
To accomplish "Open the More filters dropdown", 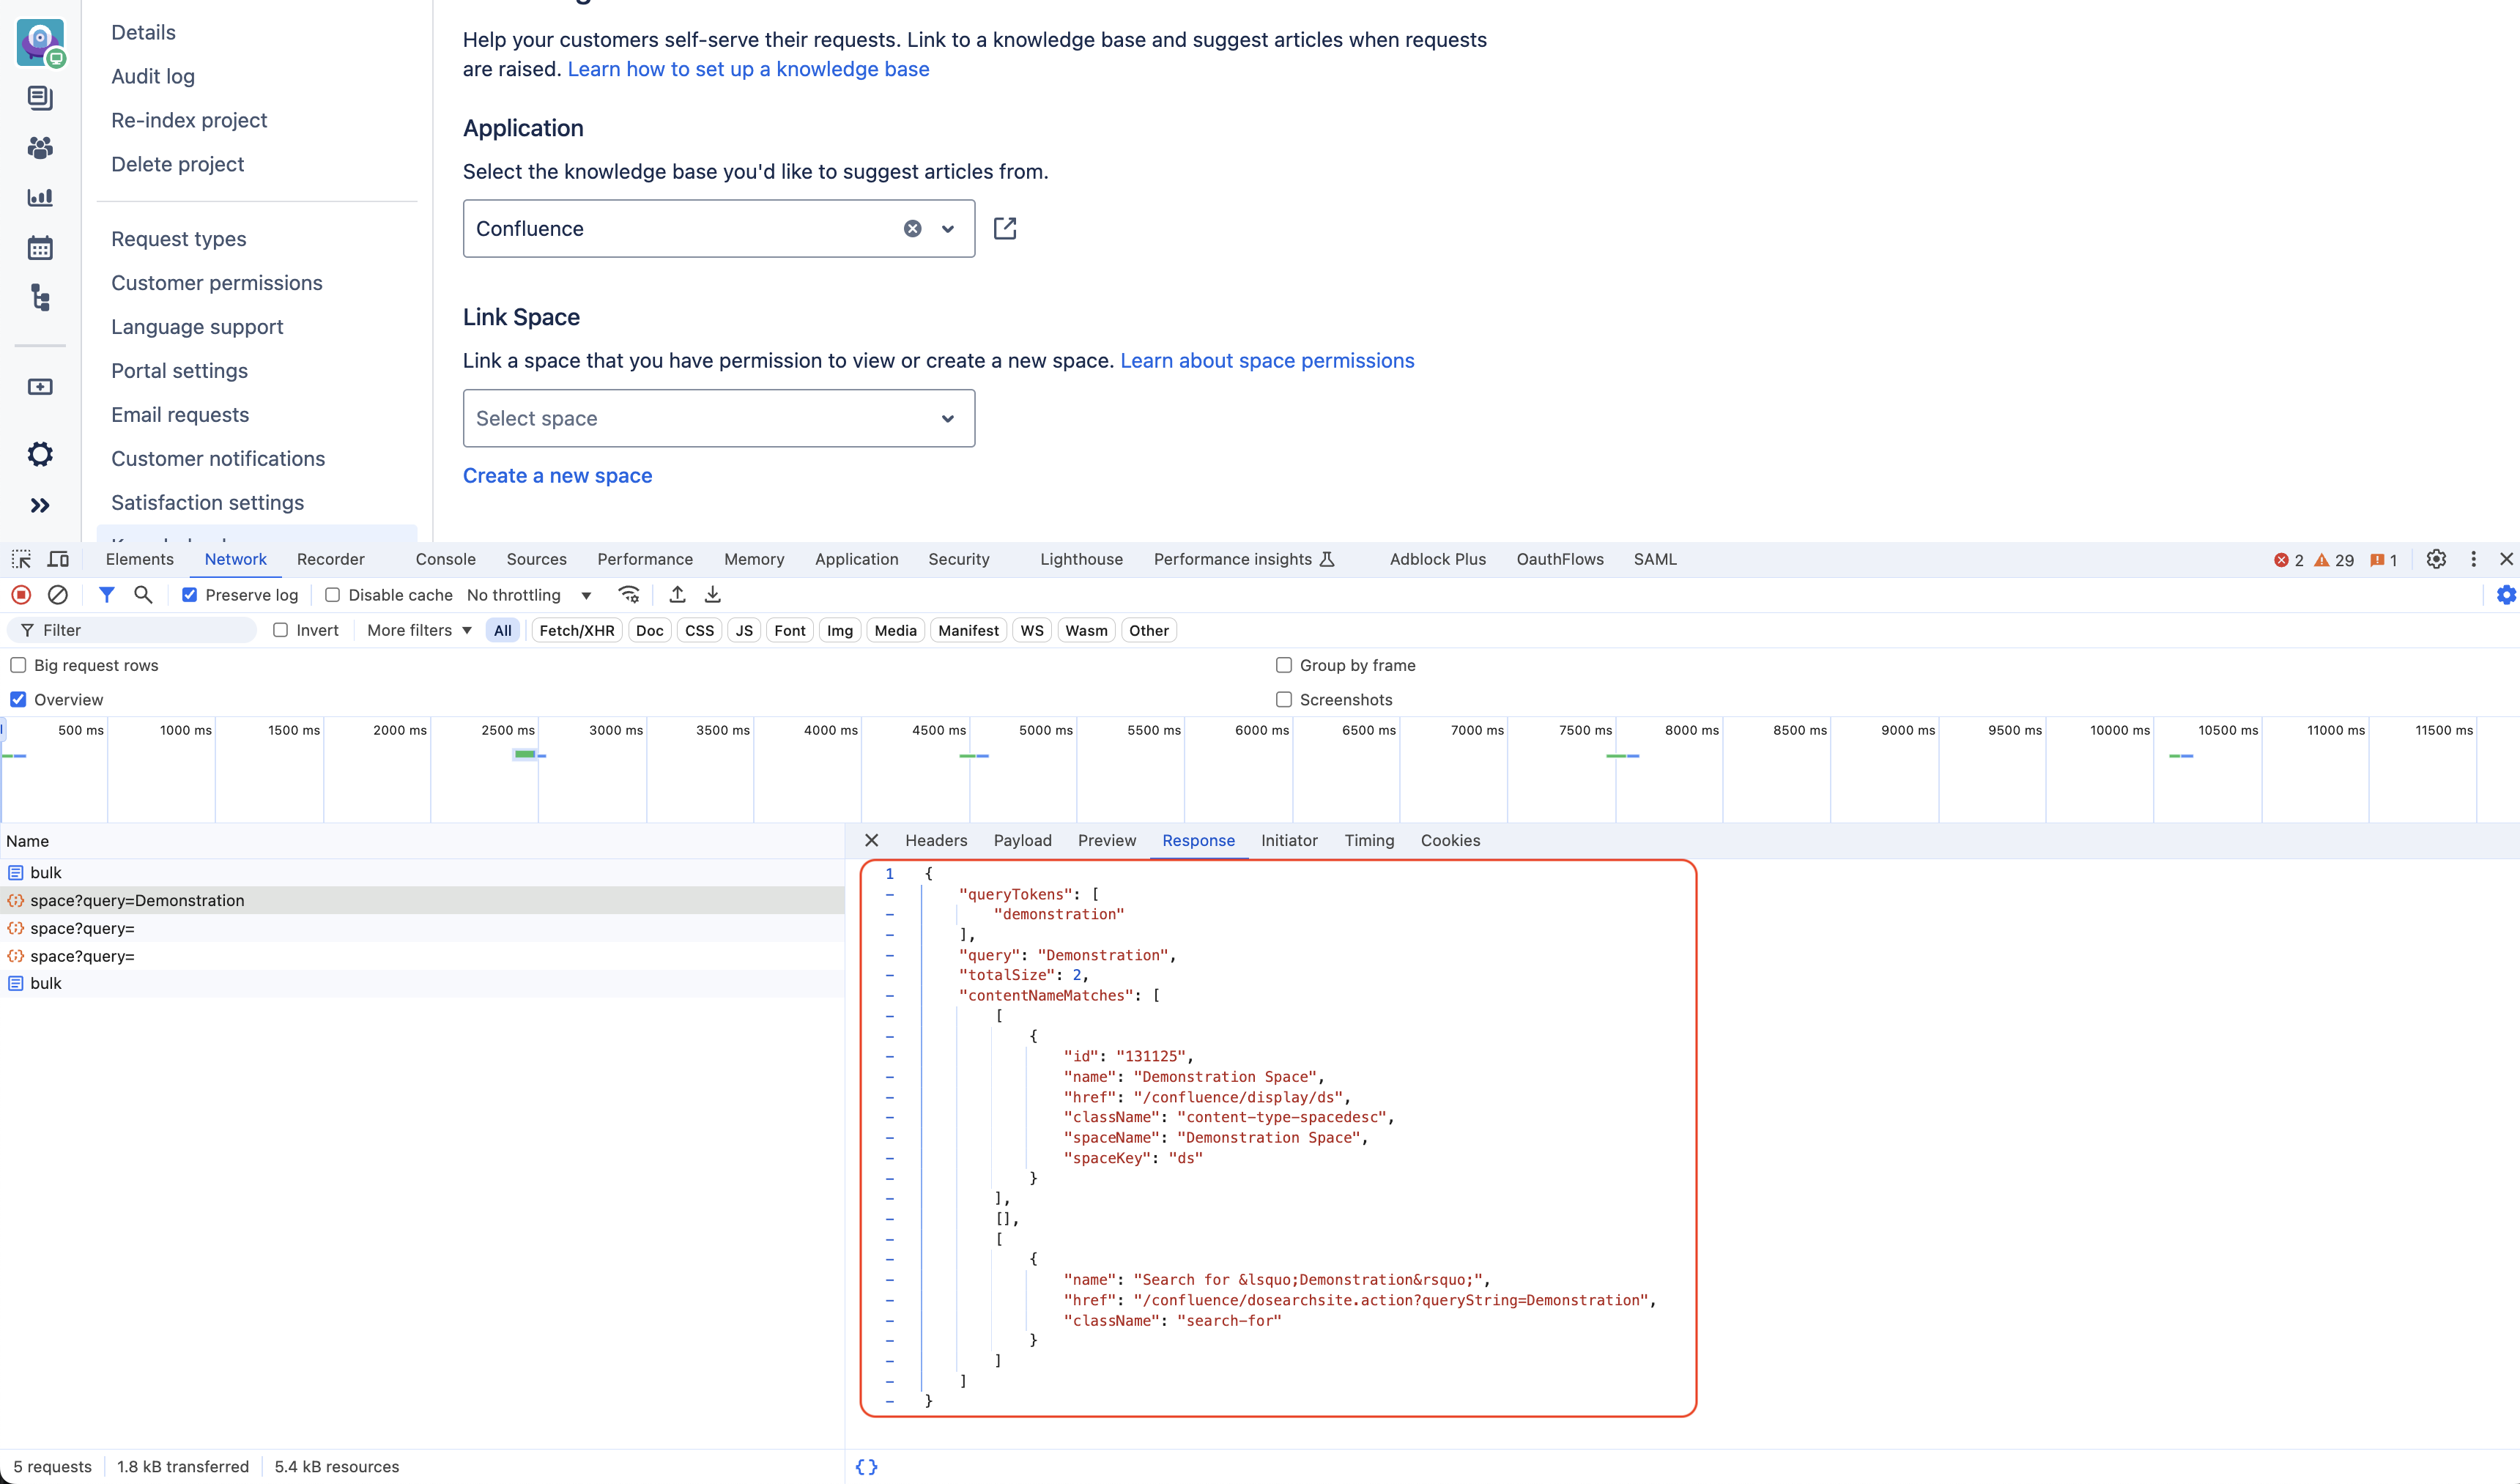I will [x=419, y=630].
